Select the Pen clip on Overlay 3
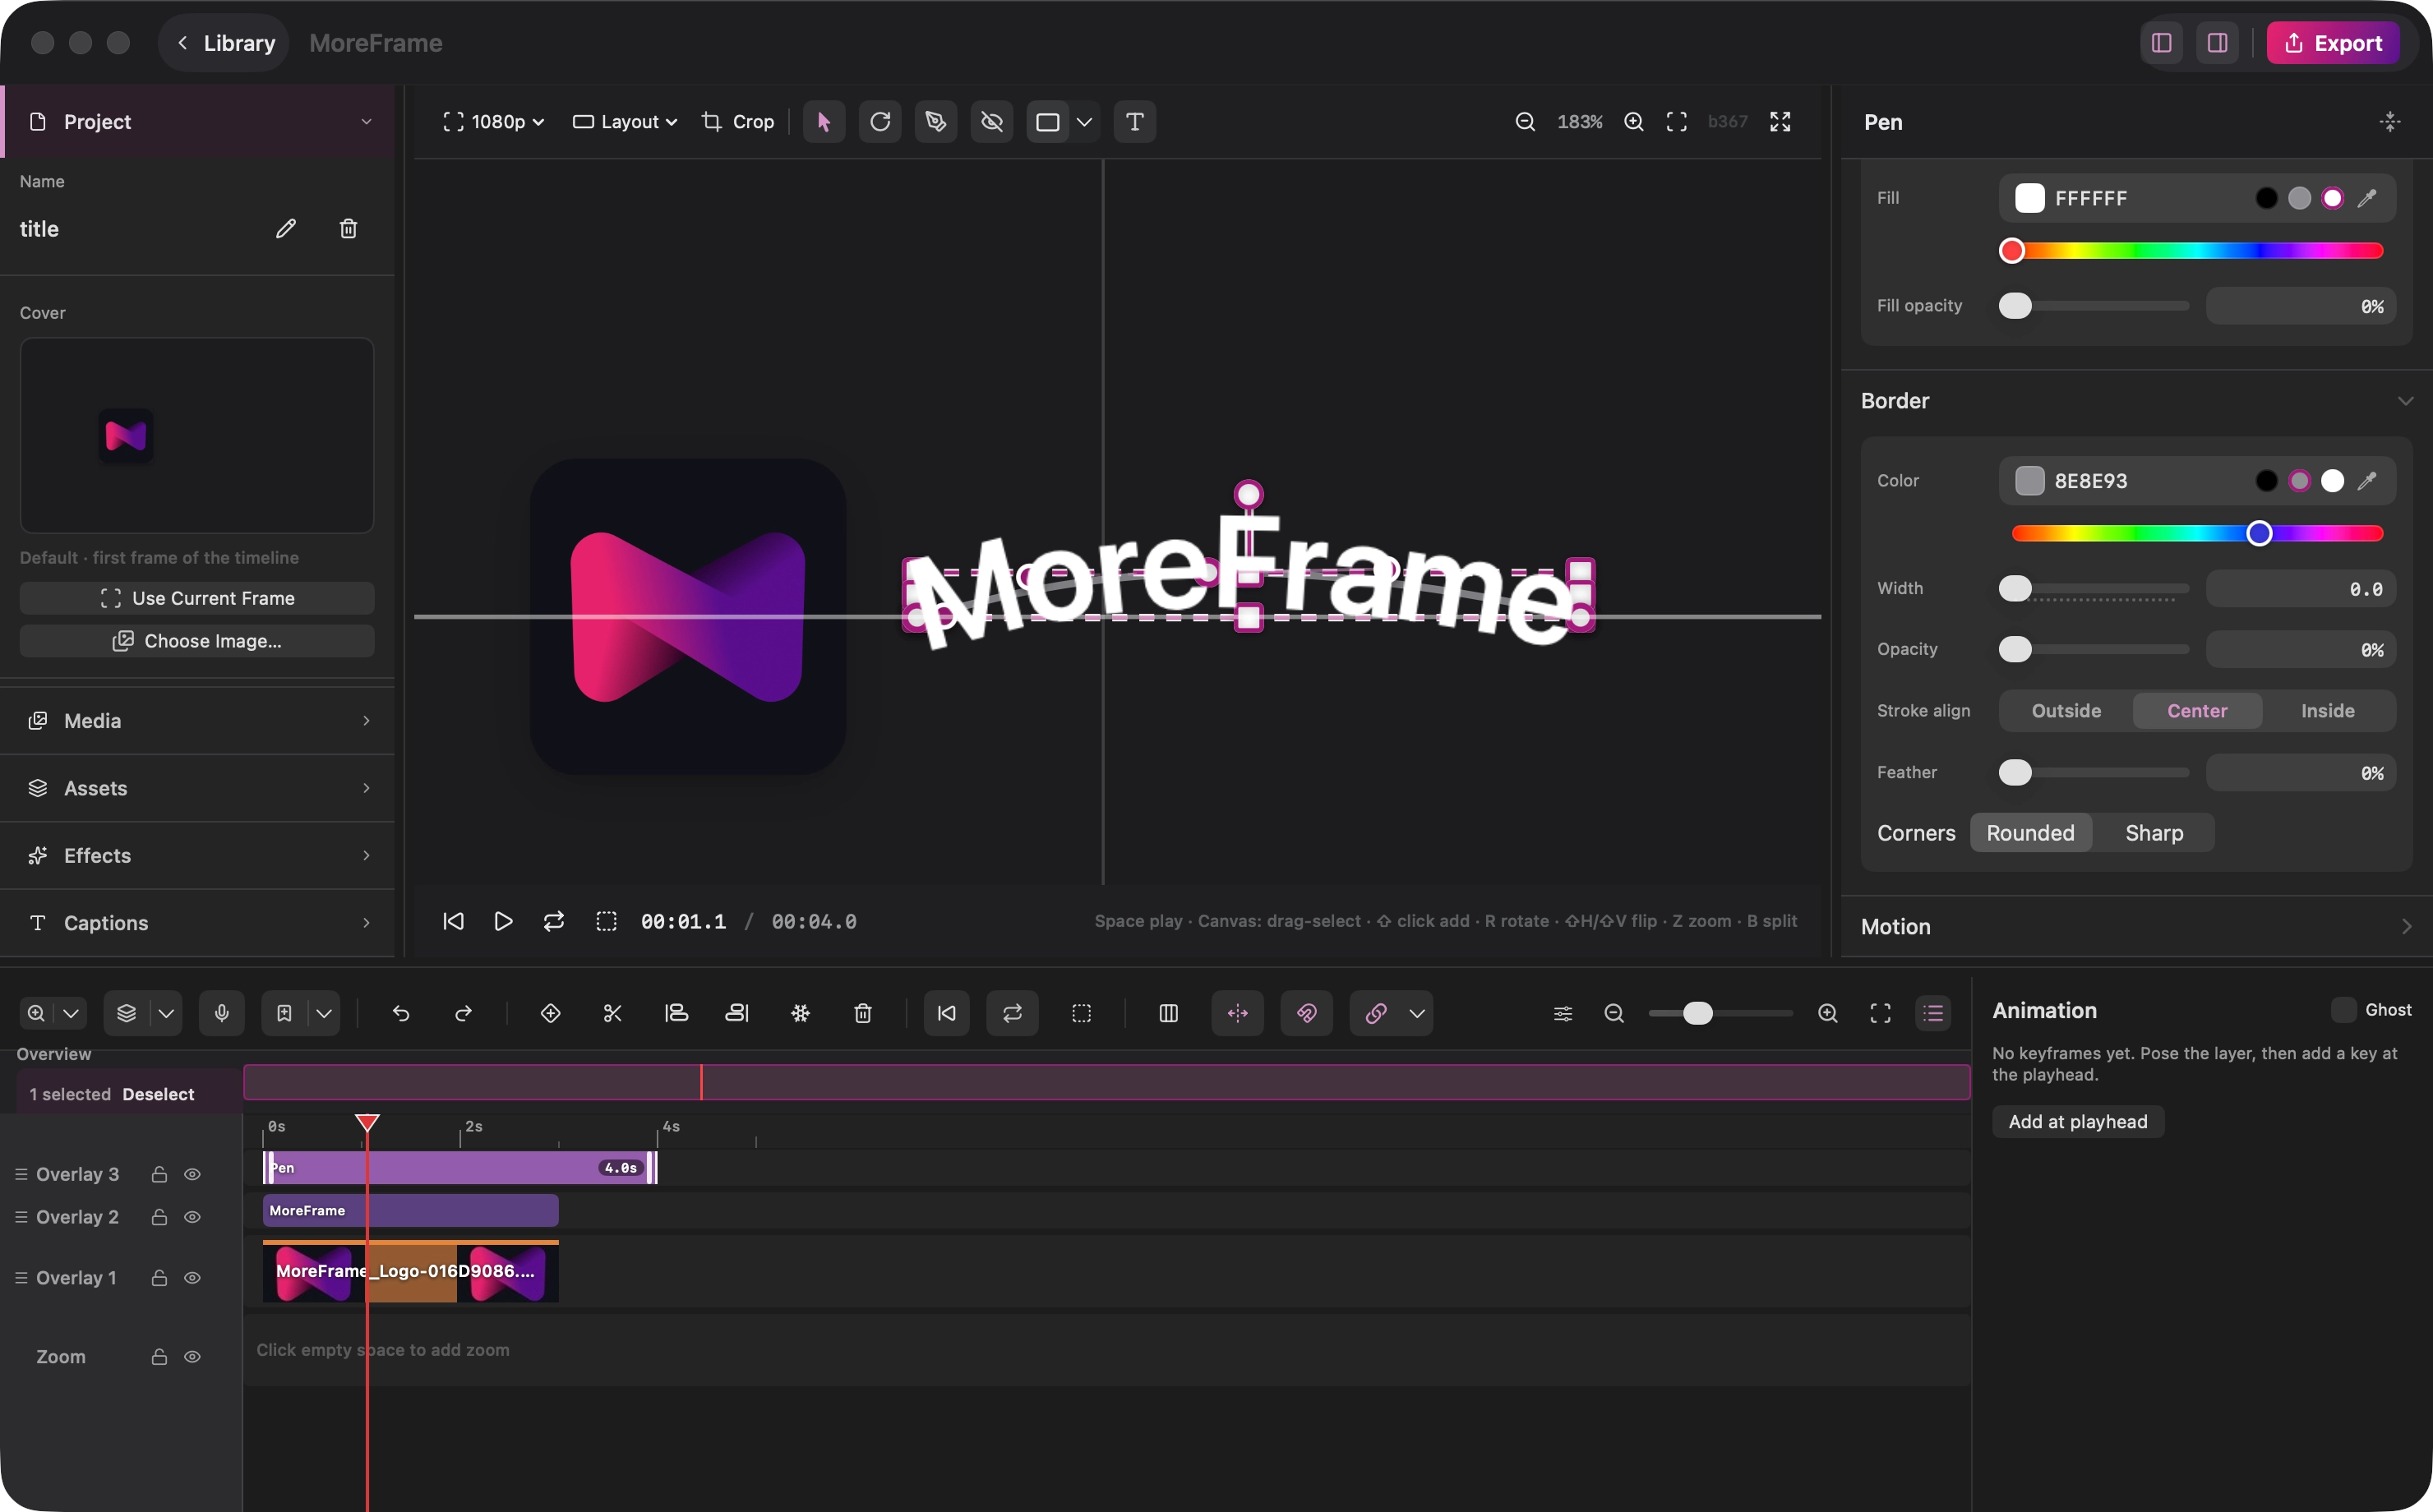This screenshot has height=1512, width=2433. click(x=460, y=1168)
